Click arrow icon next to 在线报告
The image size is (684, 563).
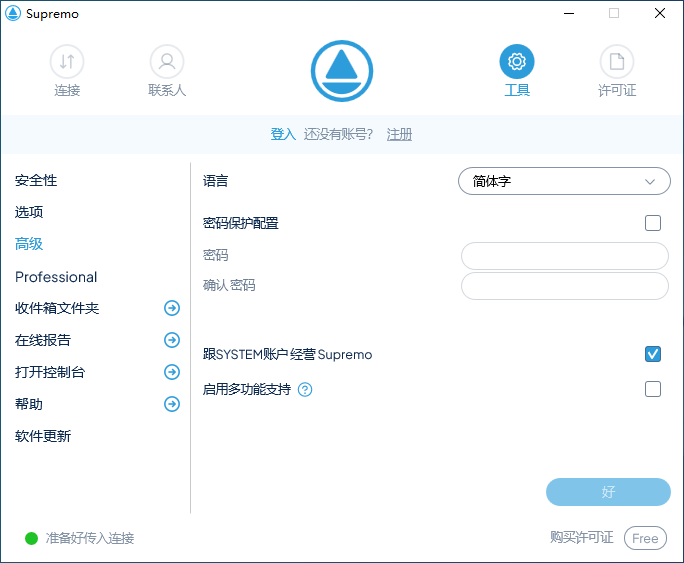172,340
